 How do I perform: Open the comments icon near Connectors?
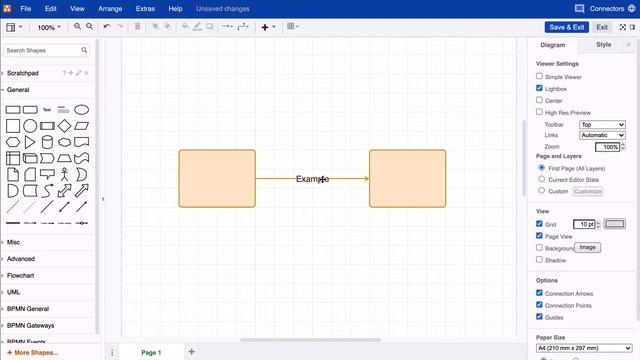point(579,9)
